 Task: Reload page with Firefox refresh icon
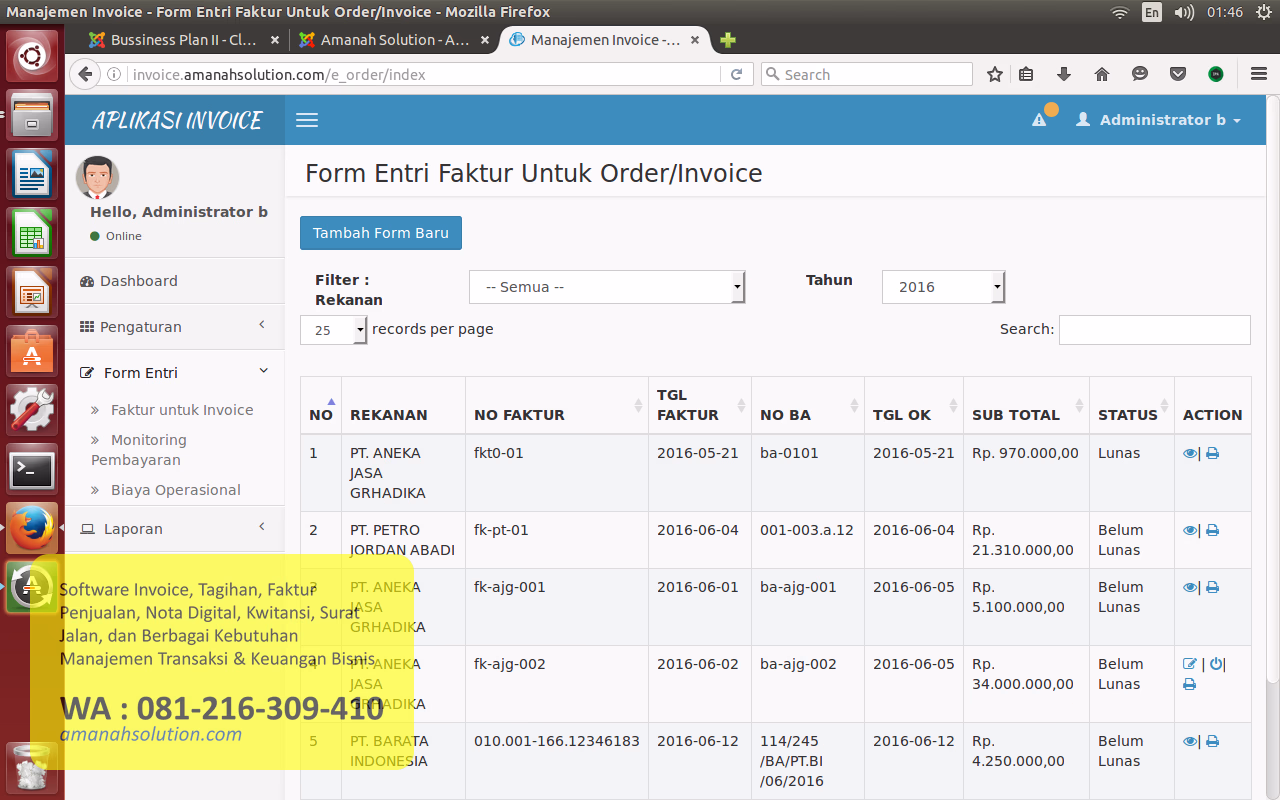pos(736,74)
